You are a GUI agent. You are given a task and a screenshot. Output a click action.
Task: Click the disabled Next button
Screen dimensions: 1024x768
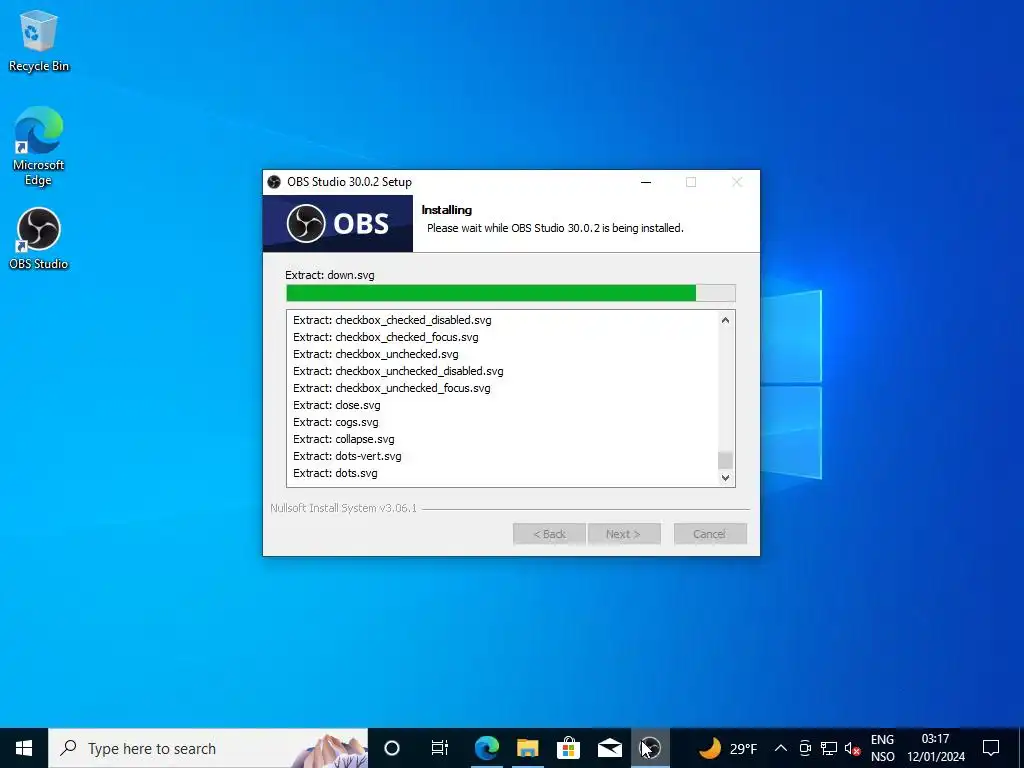(x=624, y=534)
